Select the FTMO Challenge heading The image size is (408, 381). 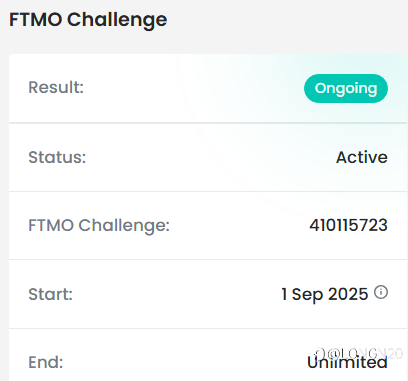[x=88, y=20]
